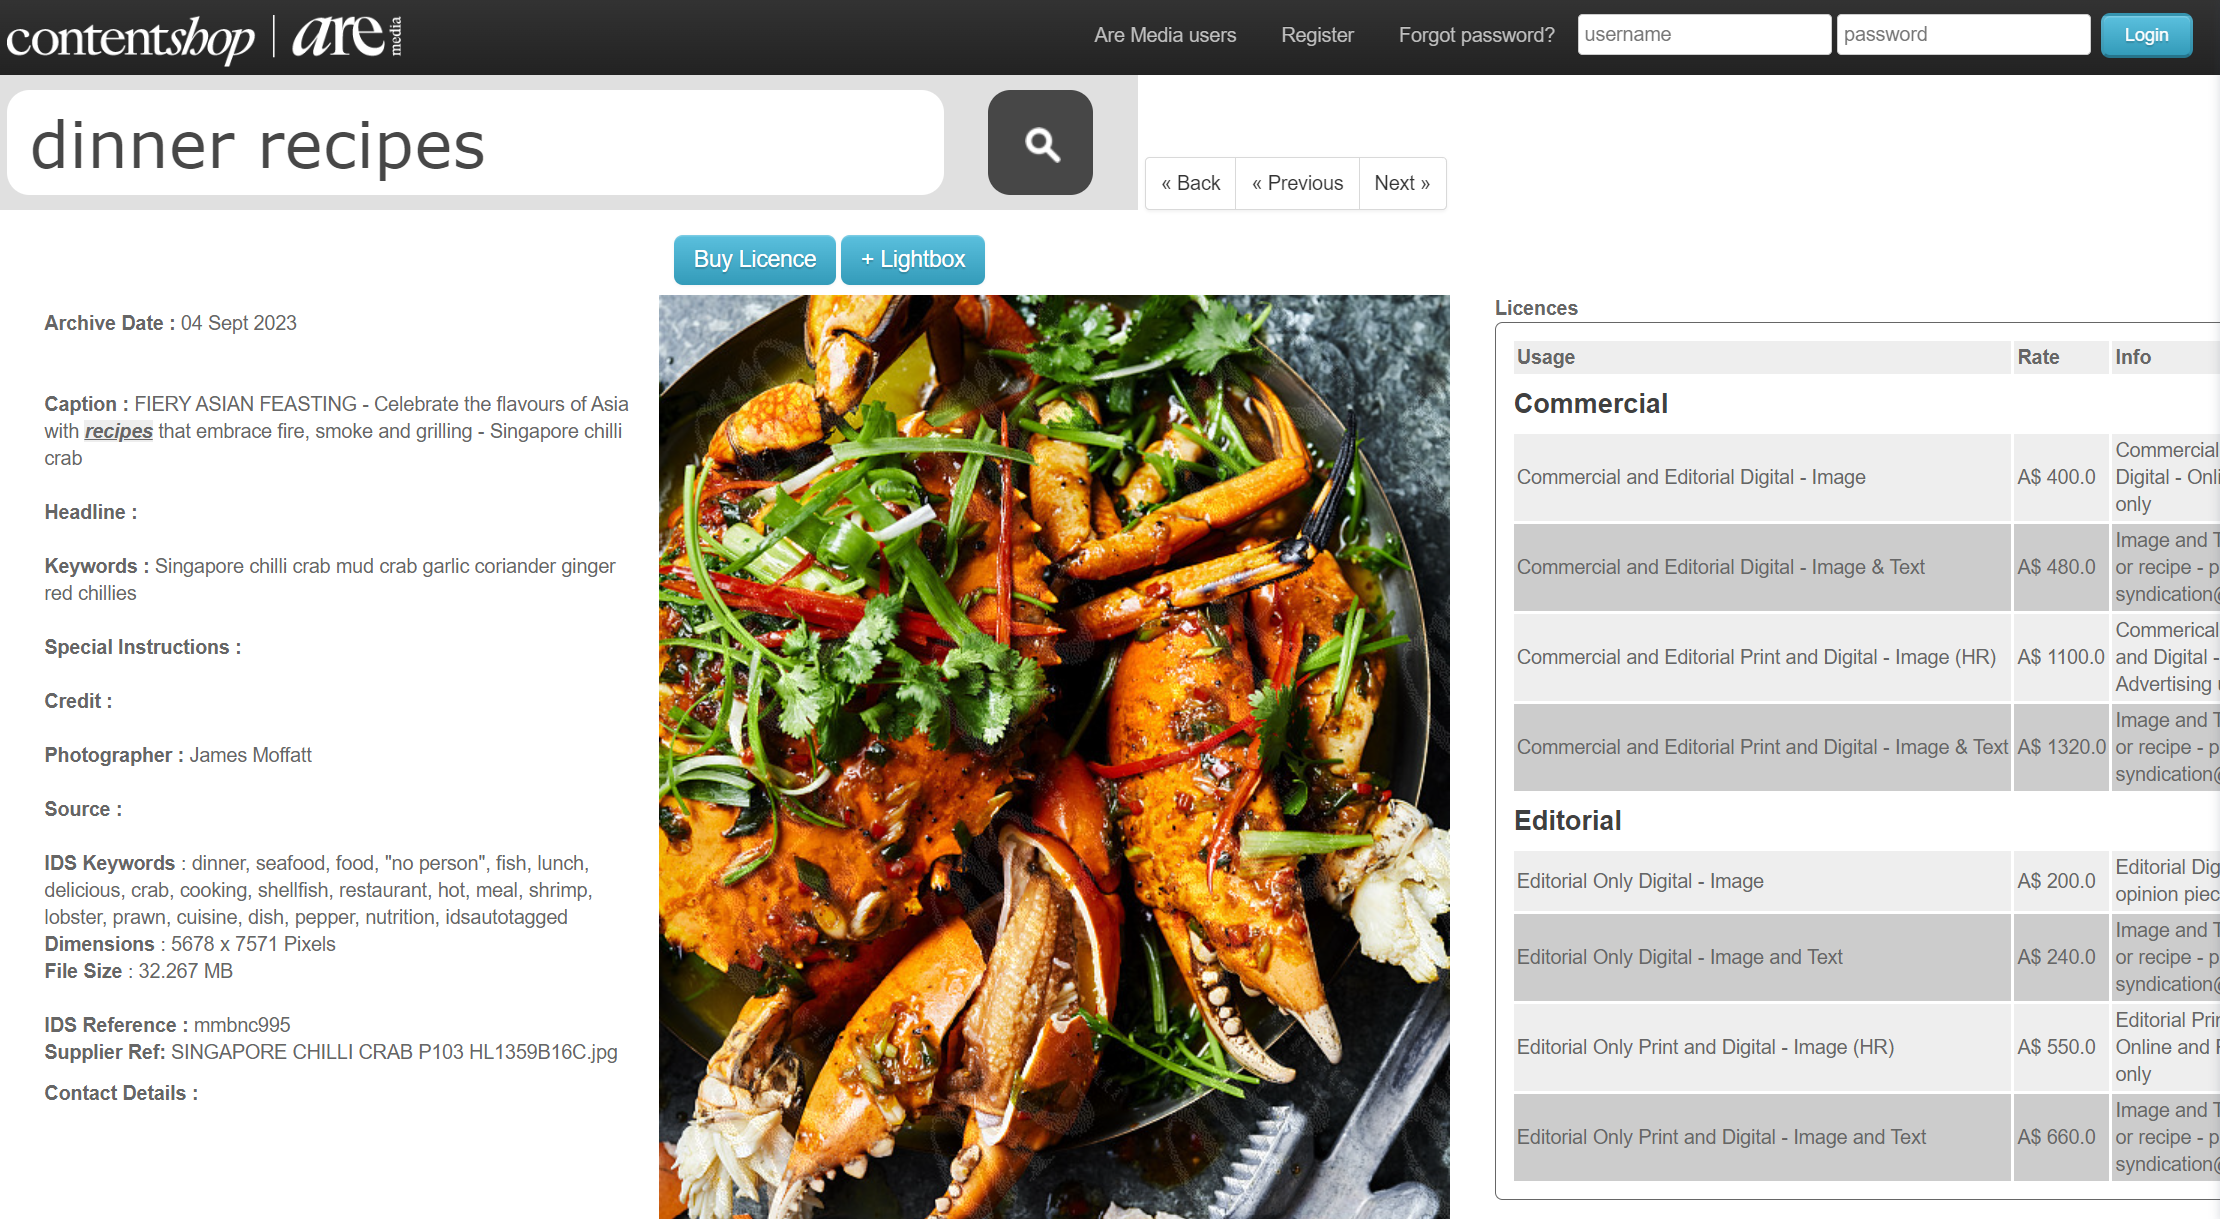Select Editorial Only Digital - Image licence
Image resolution: width=2220 pixels, height=1219 pixels.
(x=1639, y=881)
